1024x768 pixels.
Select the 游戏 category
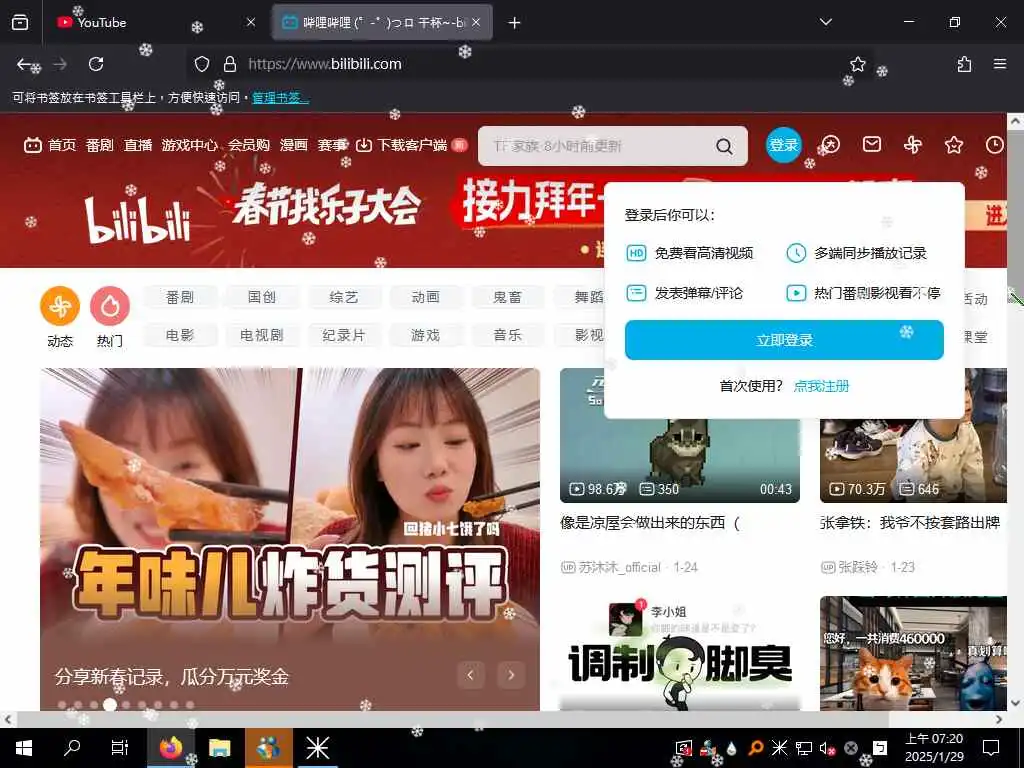(426, 335)
